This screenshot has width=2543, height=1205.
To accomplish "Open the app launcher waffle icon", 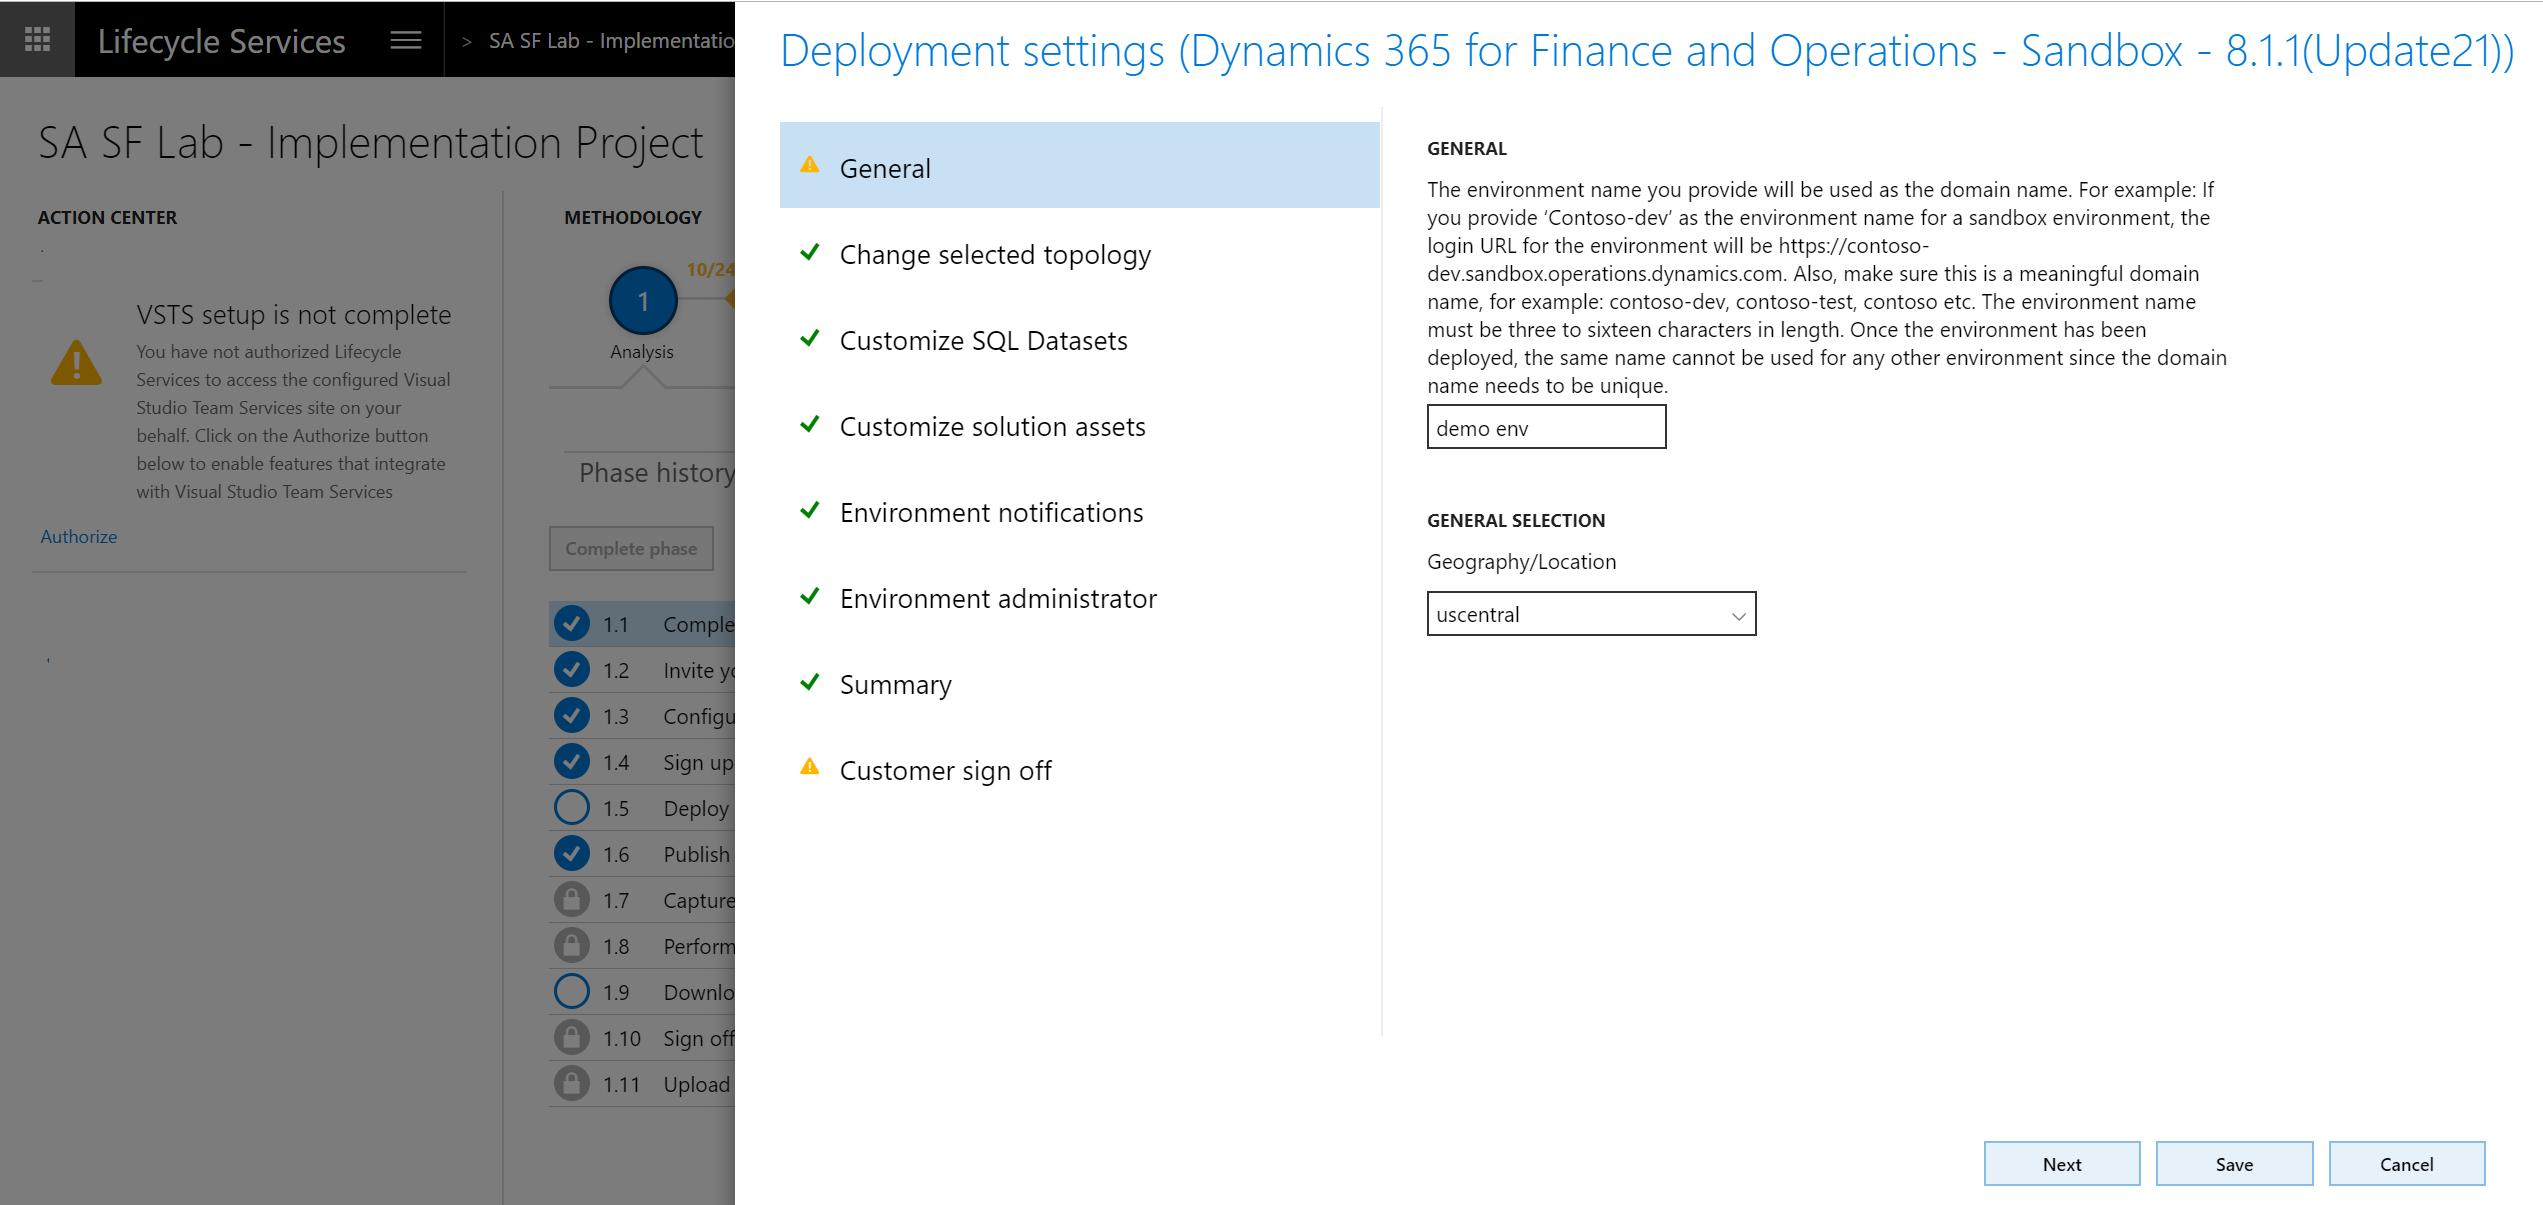I will [37, 38].
